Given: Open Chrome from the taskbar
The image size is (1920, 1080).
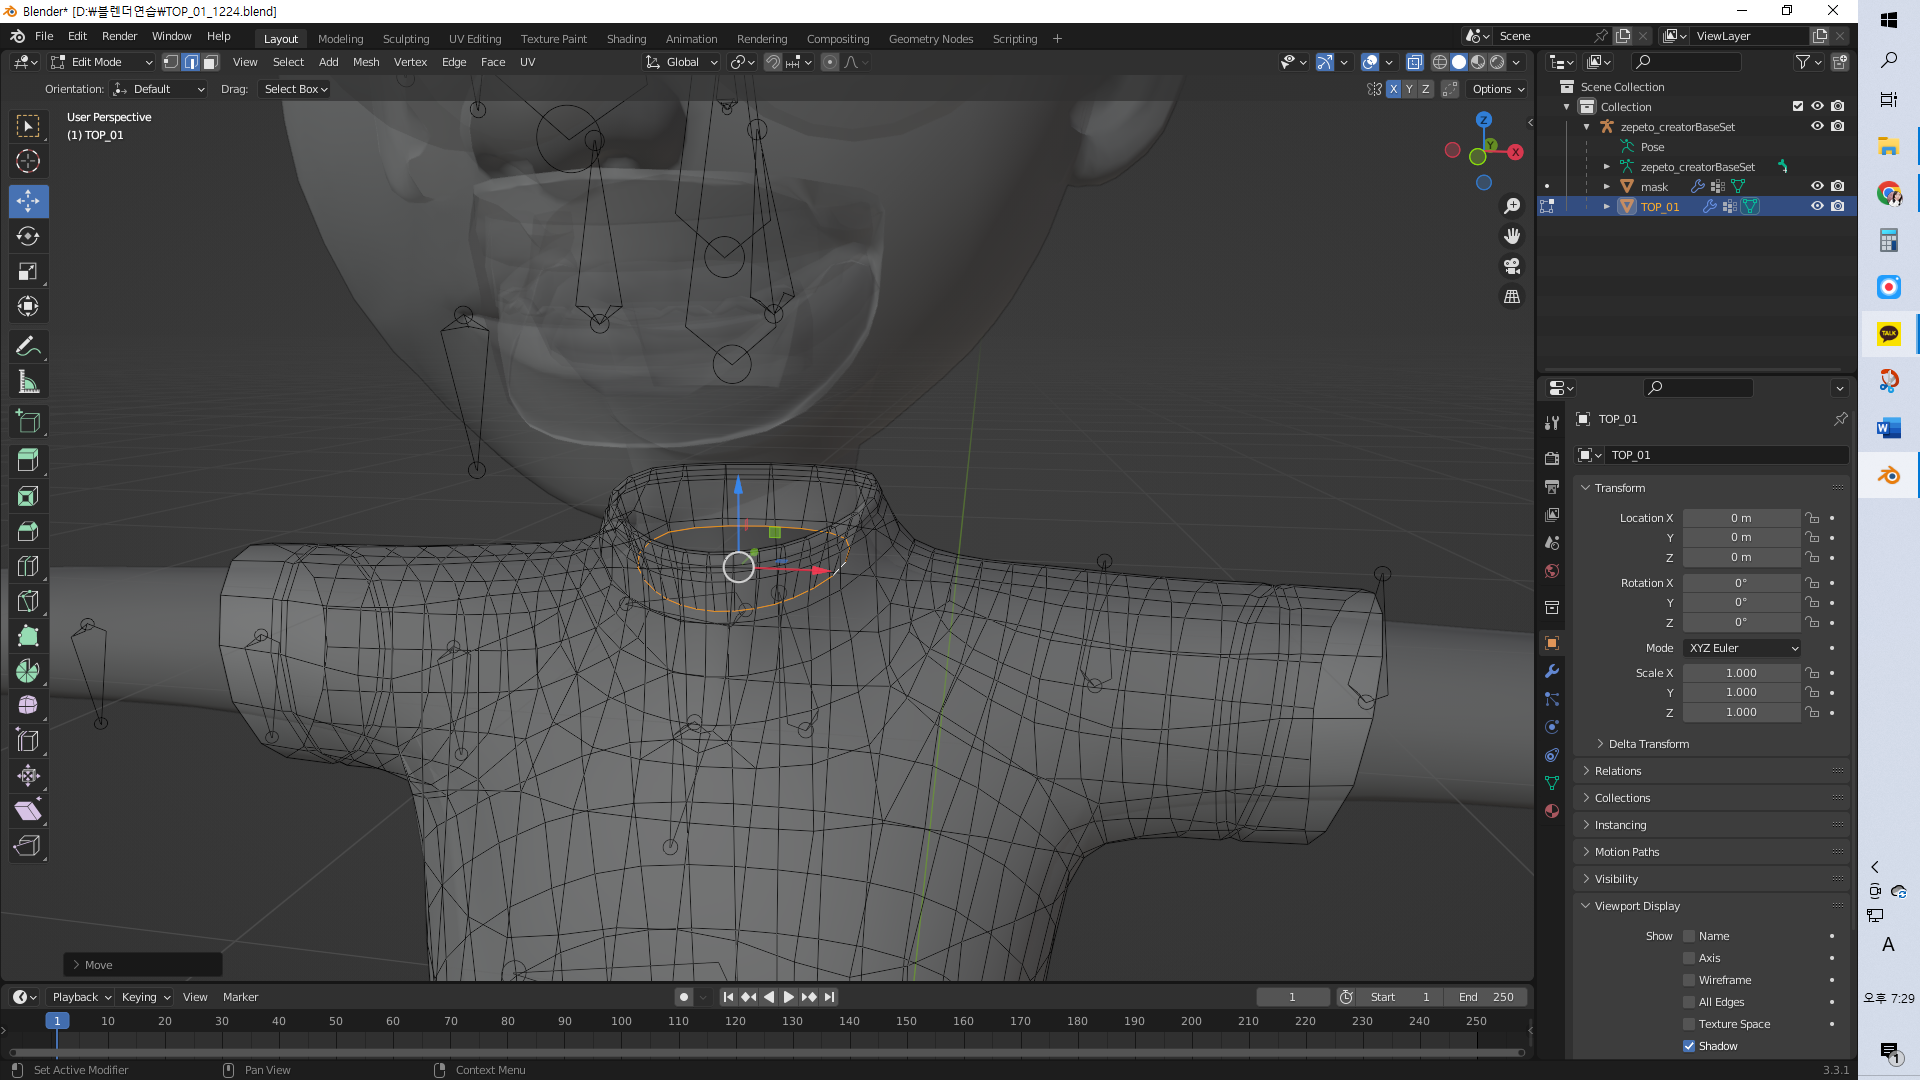Looking at the screenshot, I should click(x=1888, y=194).
